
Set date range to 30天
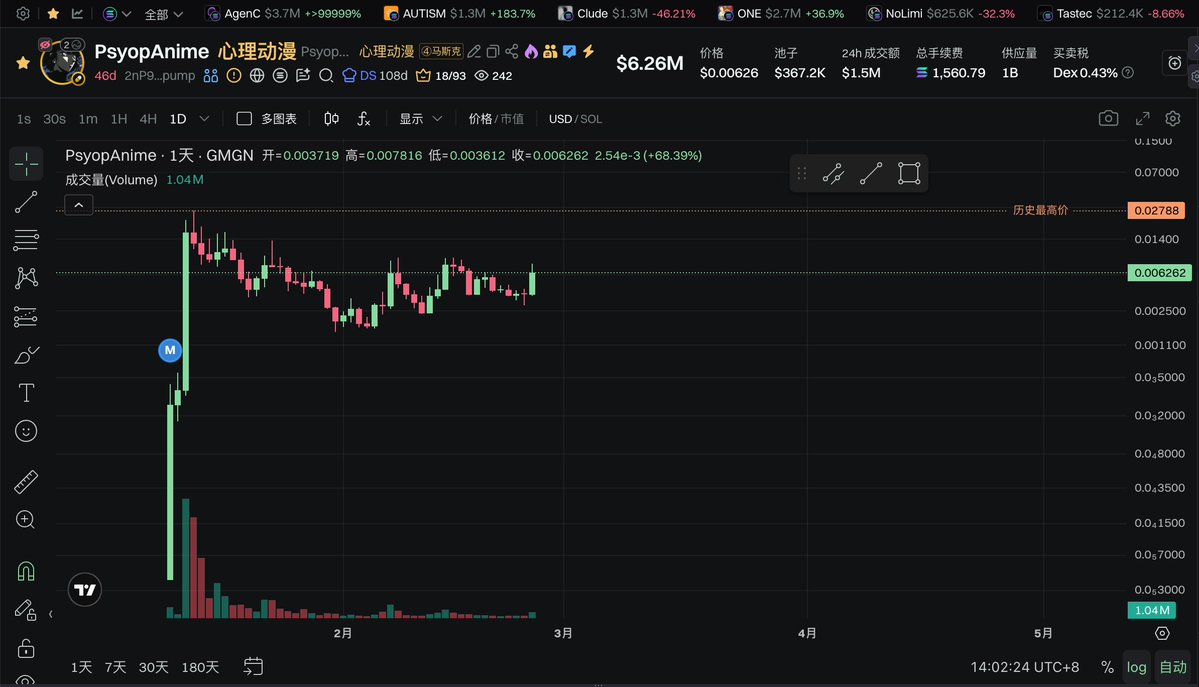click(x=154, y=667)
